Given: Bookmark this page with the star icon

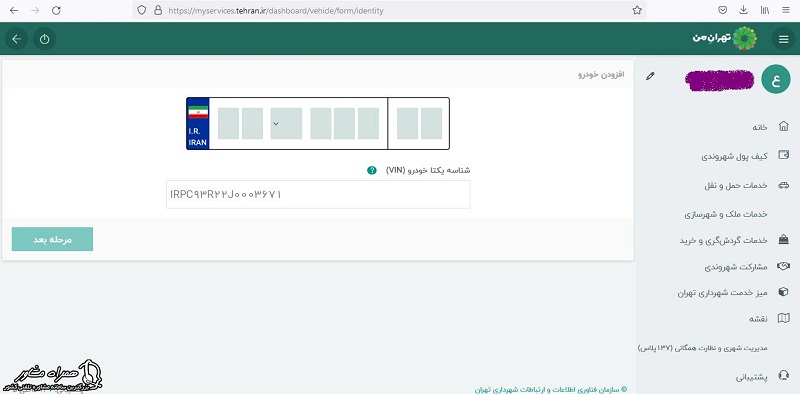Looking at the screenshot, I should tap(637, 10).
